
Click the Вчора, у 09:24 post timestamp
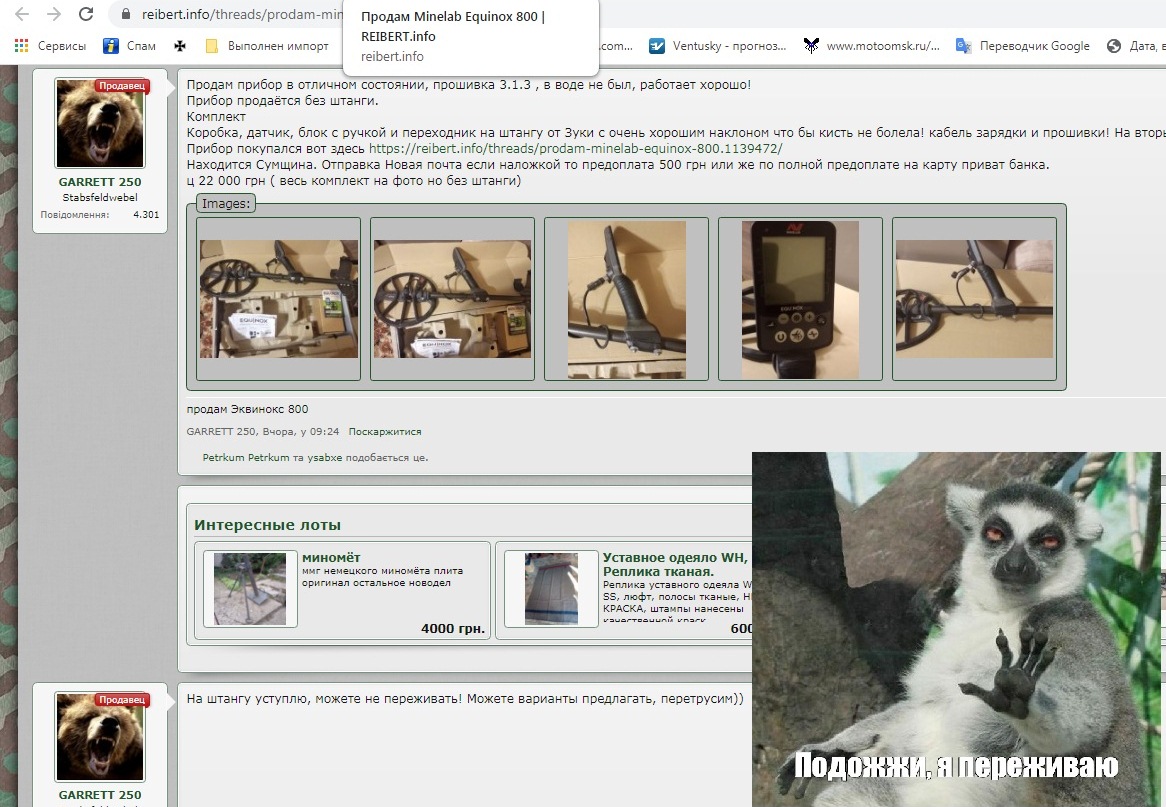tap(300, 431)
